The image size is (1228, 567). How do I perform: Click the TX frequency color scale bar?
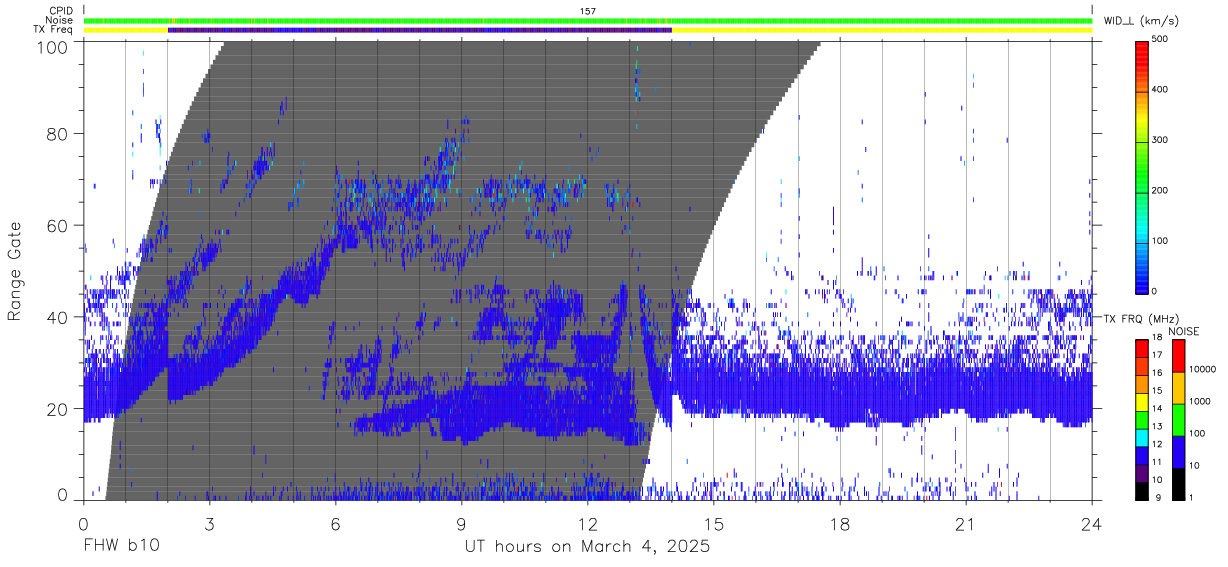click(1141, 419)
